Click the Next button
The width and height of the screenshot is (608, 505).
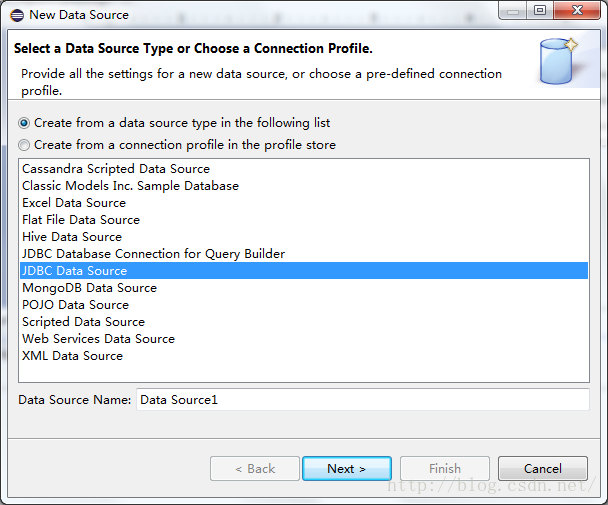(347, 469)
